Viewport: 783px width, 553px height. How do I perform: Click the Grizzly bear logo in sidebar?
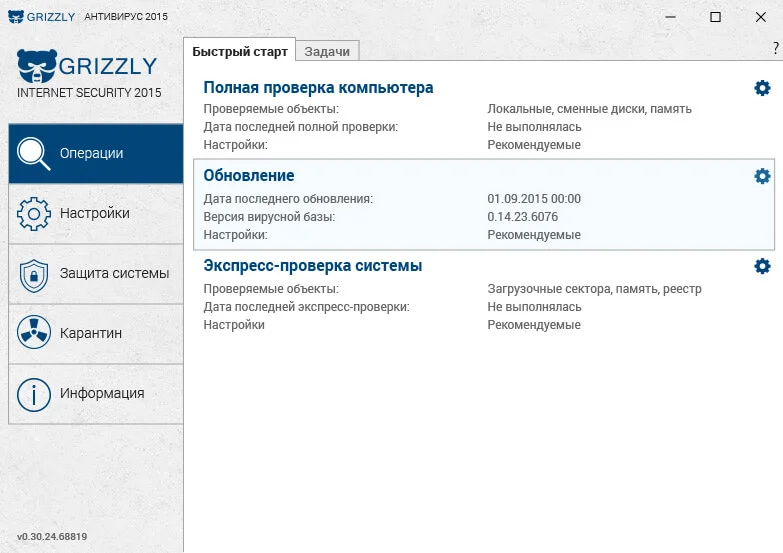pyautogui.click(x=37, y=65)
